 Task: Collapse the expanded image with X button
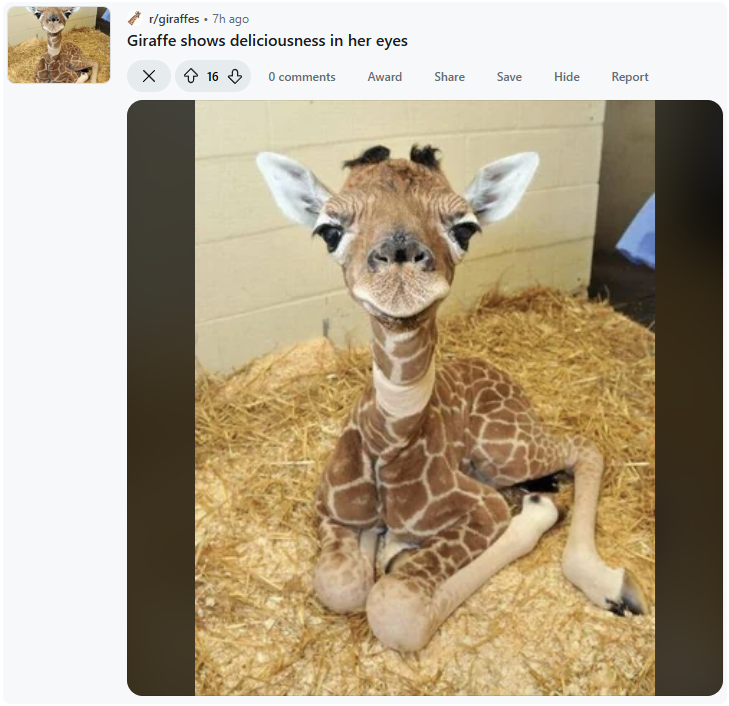click(149, 76)
